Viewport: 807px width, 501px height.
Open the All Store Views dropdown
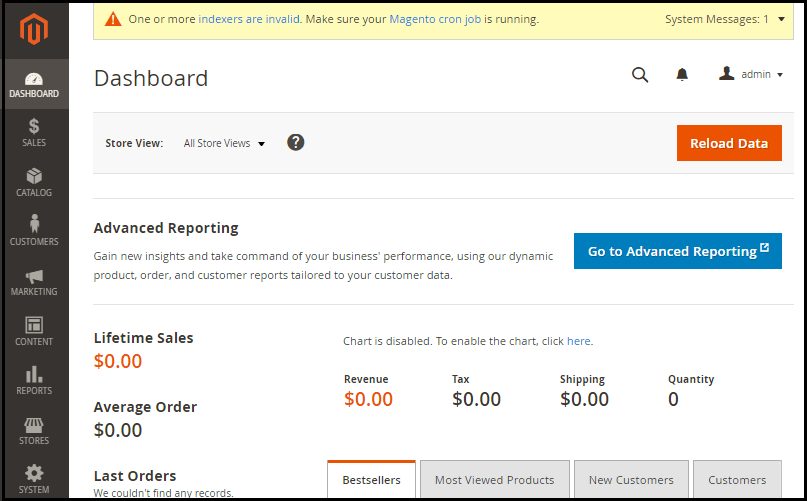[224, 143]
